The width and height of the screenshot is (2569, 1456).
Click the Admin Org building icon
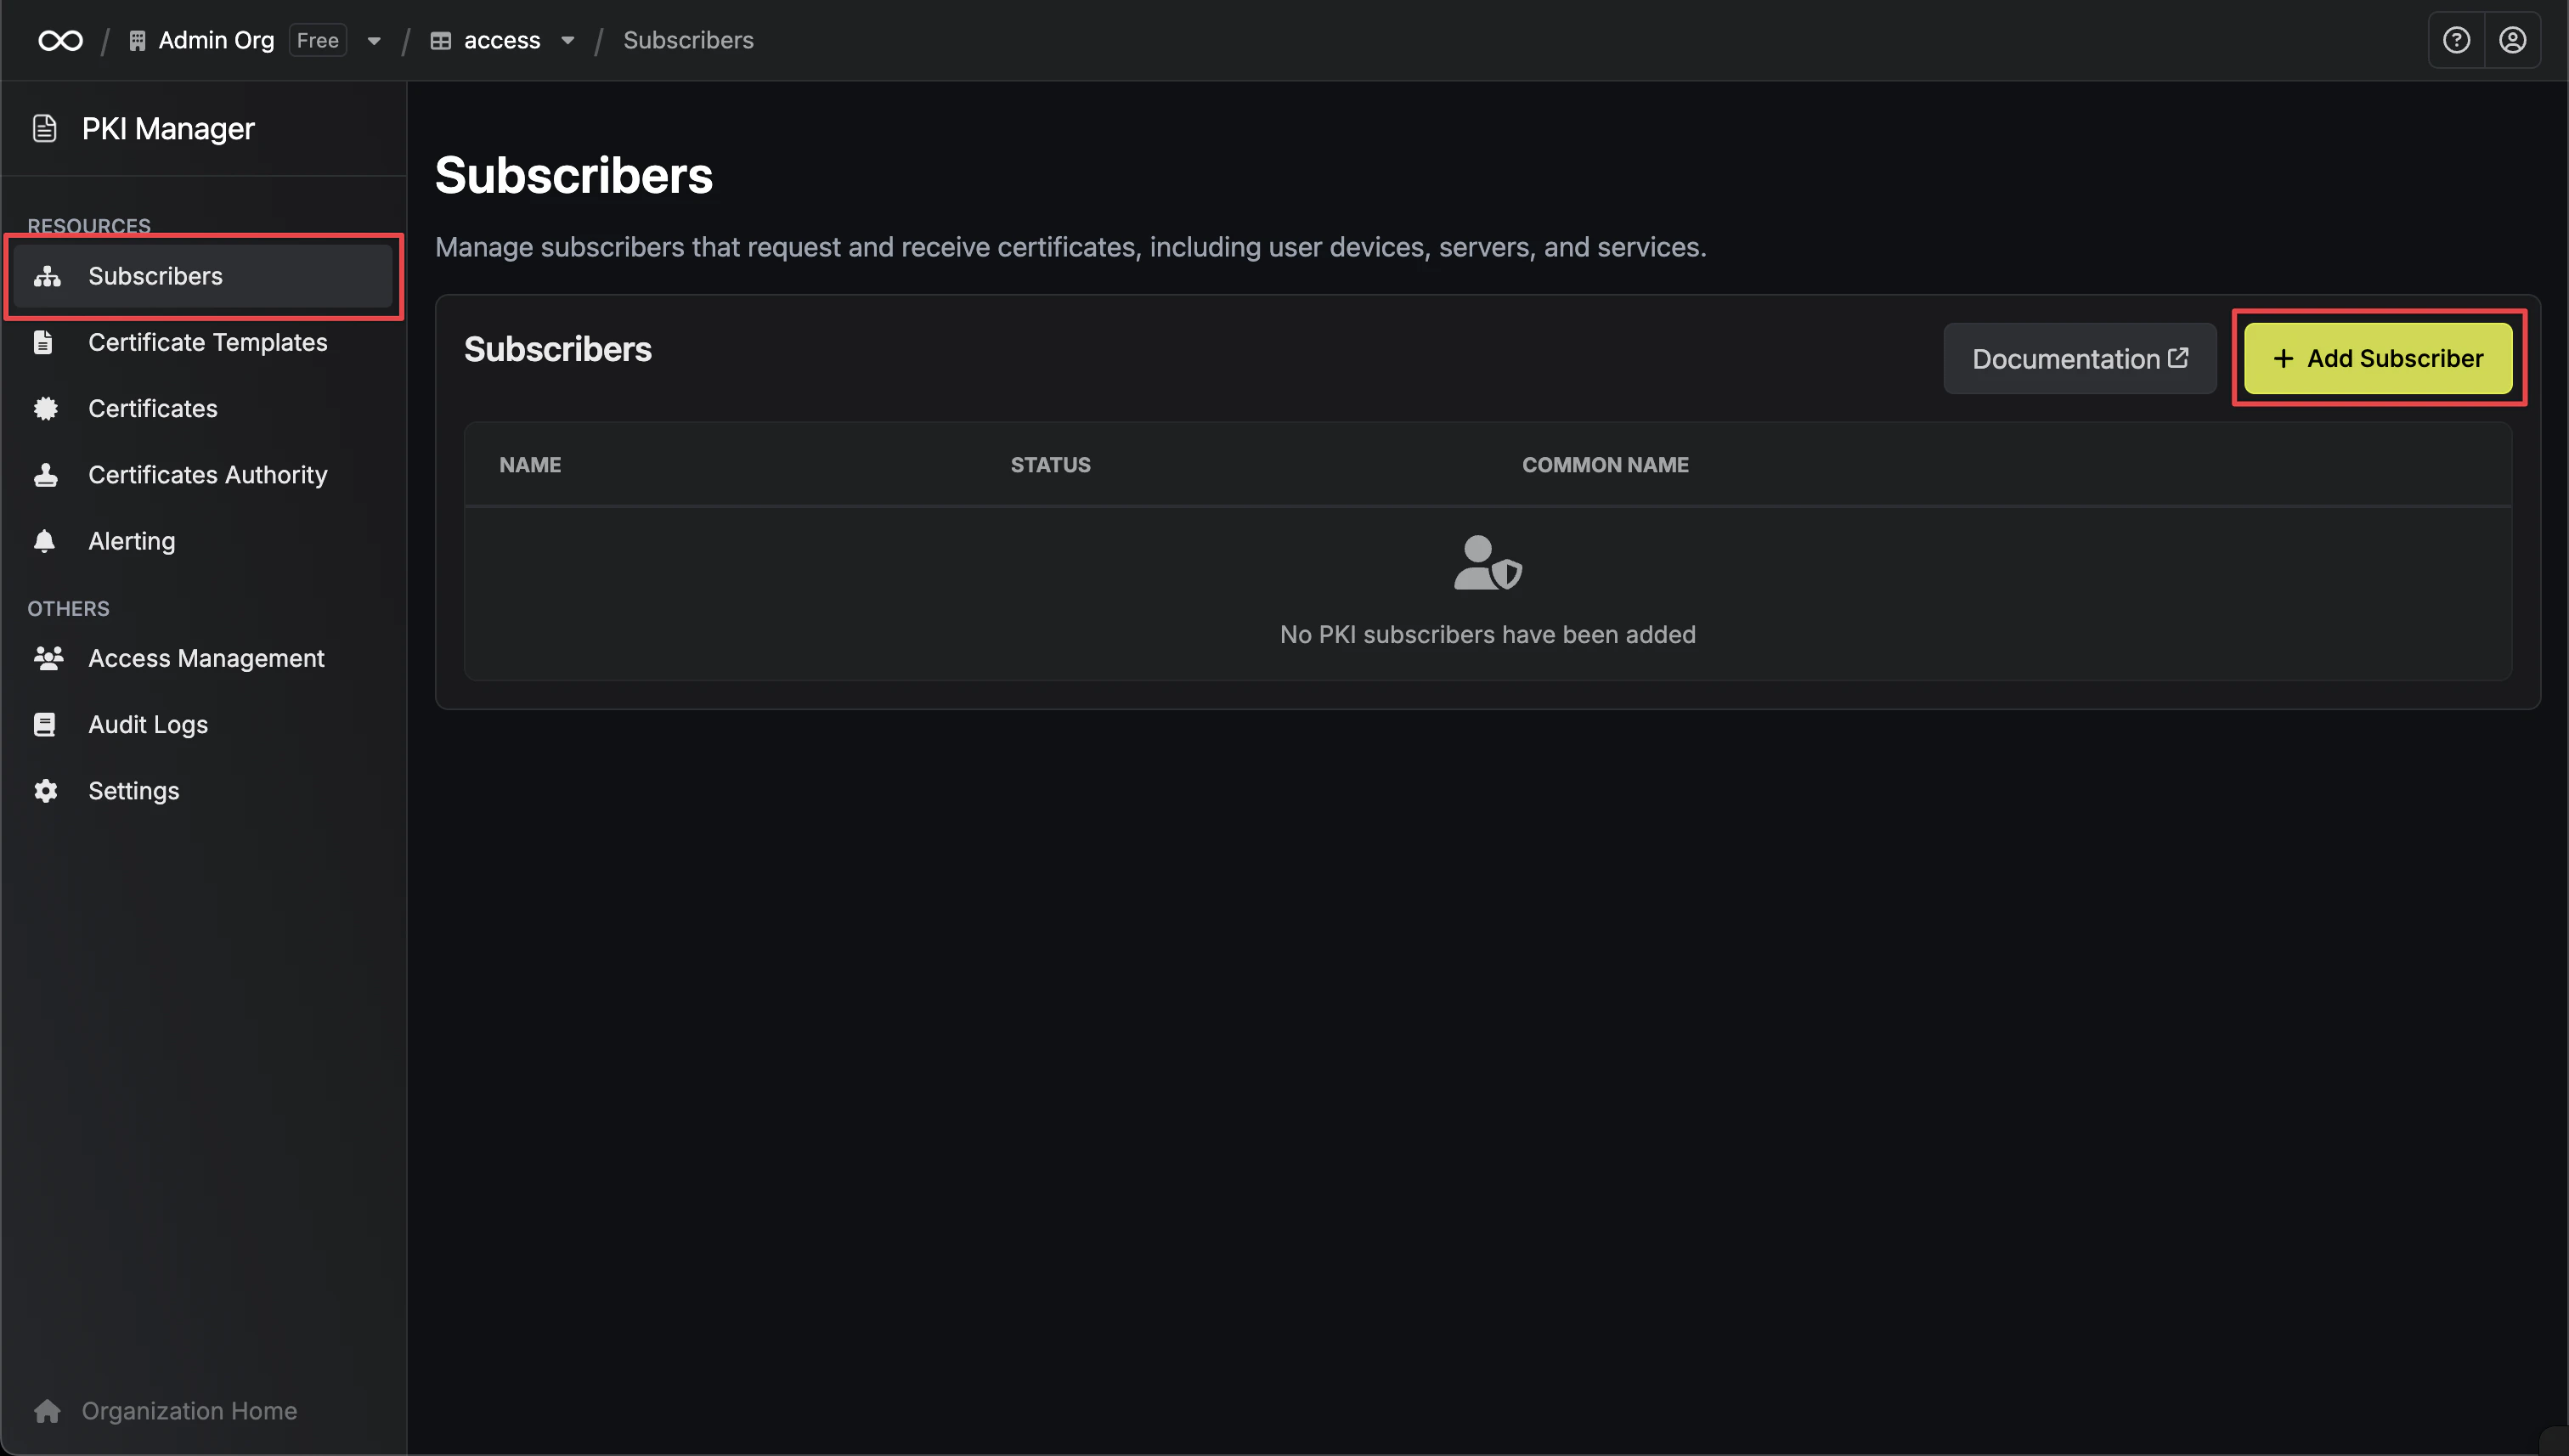[x=137, y=40]
